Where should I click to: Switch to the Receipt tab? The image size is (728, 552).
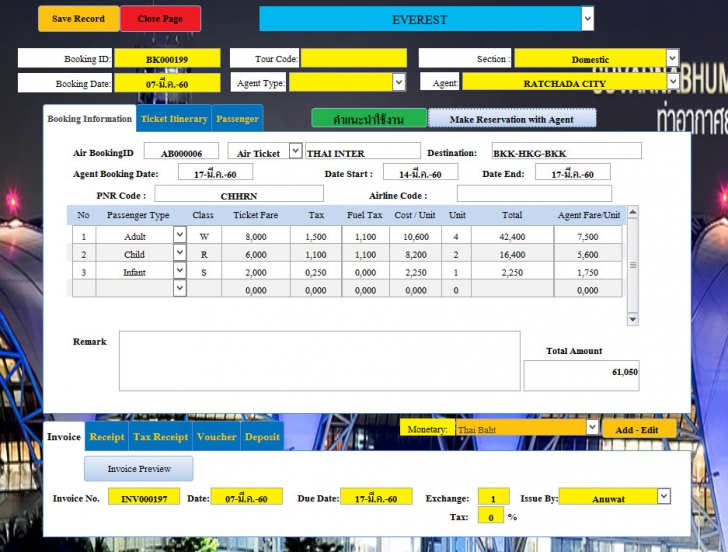[x=107, y=437]
